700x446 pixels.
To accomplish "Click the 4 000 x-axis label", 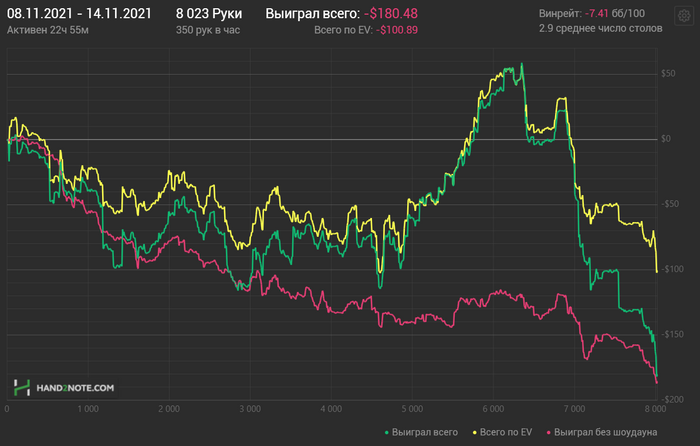I will pos(331,409).
